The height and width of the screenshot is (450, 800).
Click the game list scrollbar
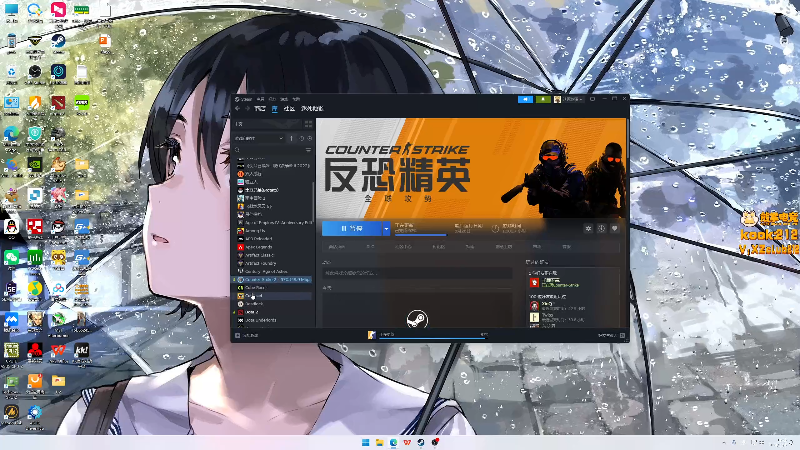[313, 202]
